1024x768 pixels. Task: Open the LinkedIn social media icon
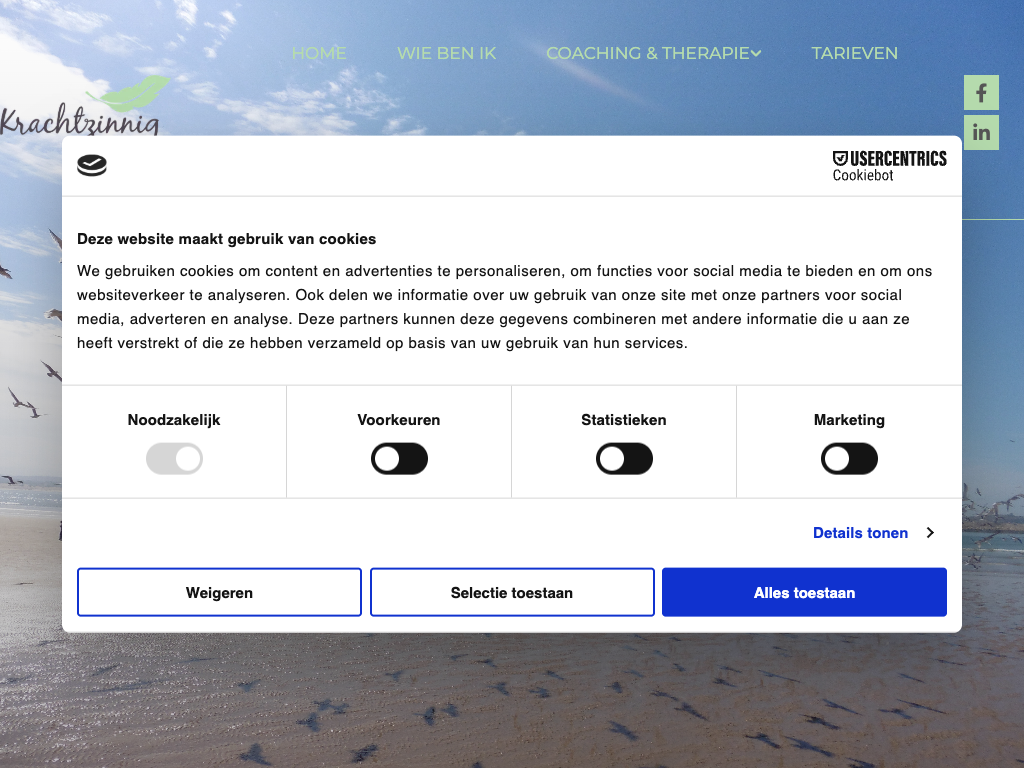(x=981, y=132)
